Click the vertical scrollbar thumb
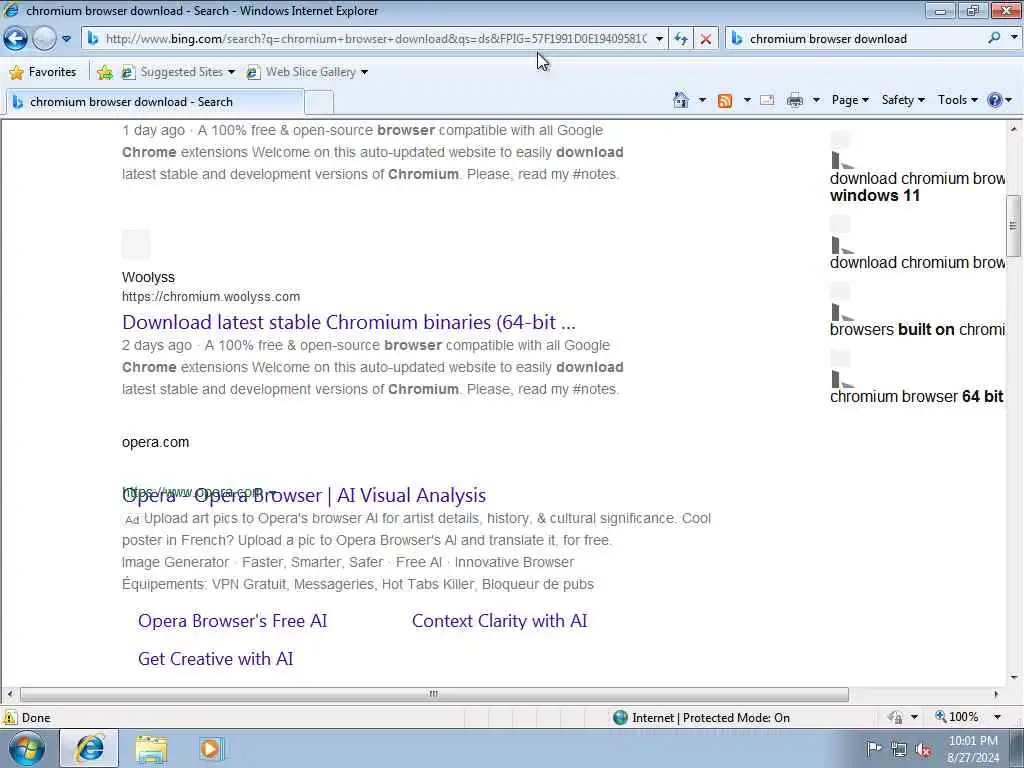The height and width of the screenshot is (768, 1024). pyautogui.click(x=1014, y=225)
